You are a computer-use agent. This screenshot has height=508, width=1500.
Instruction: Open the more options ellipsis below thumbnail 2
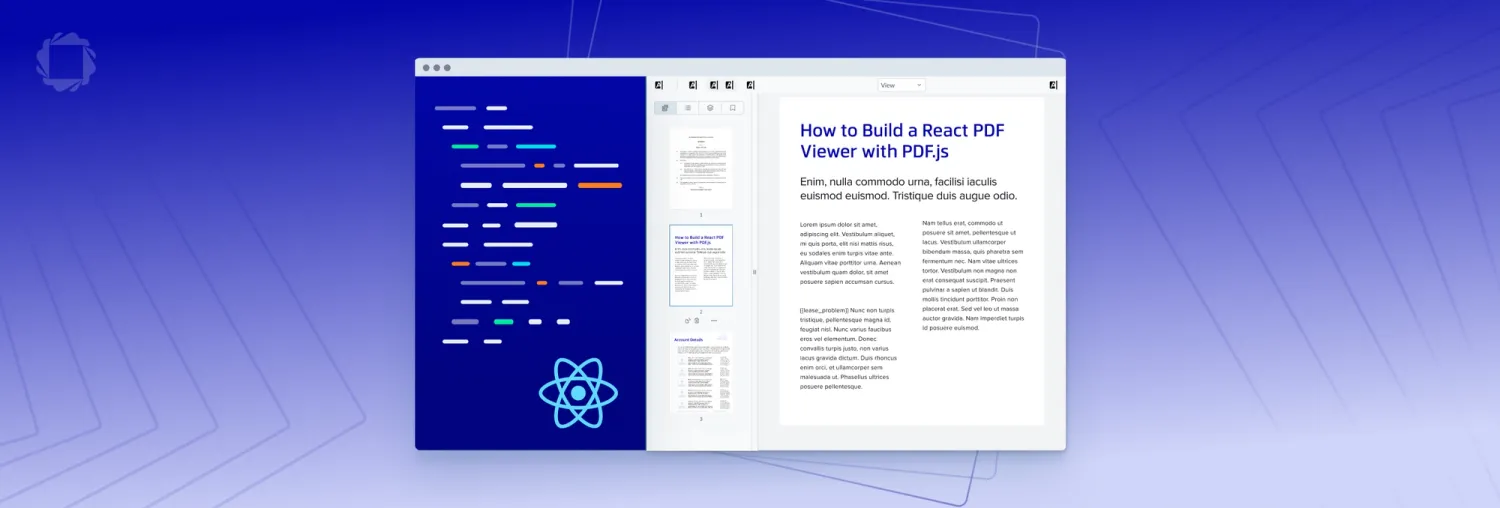tap(714, 320)
